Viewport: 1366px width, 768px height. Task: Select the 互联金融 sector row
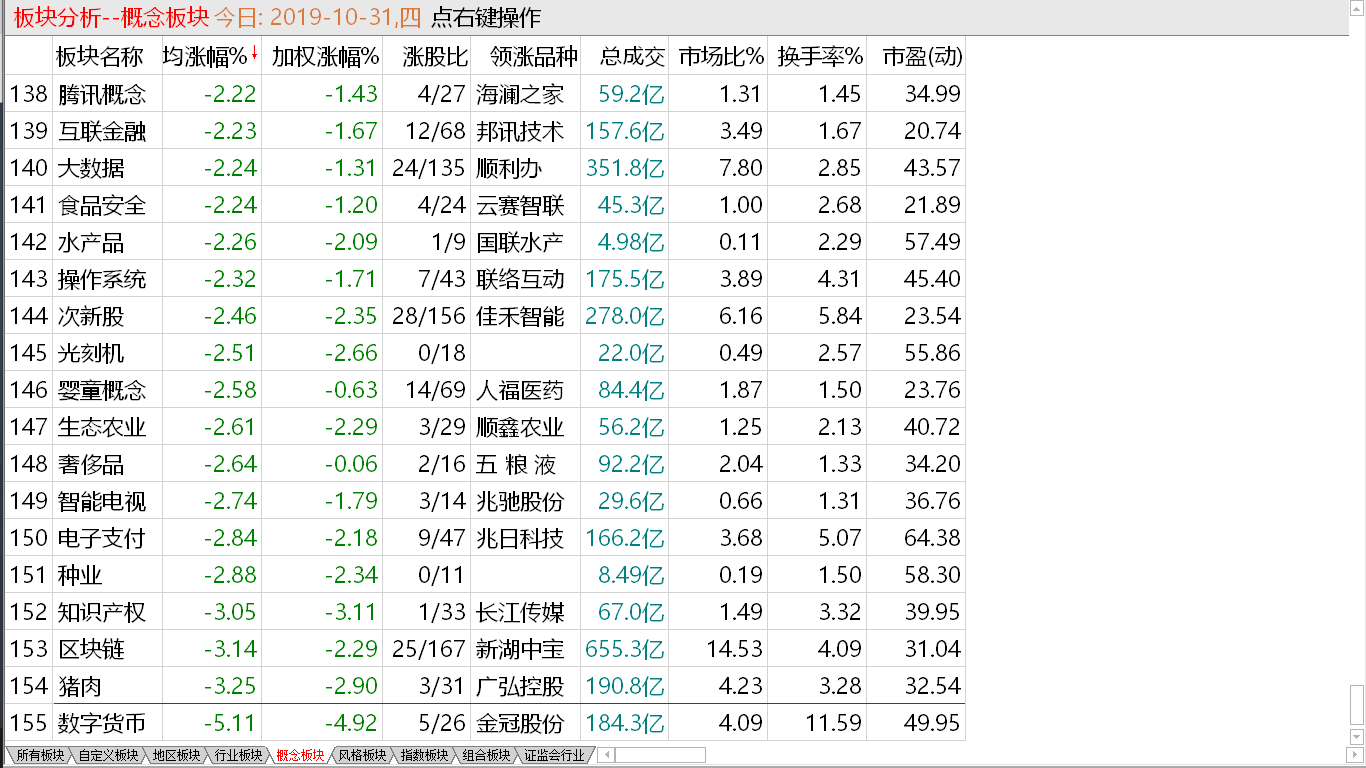pyautogui.click(x=485, y=131)
